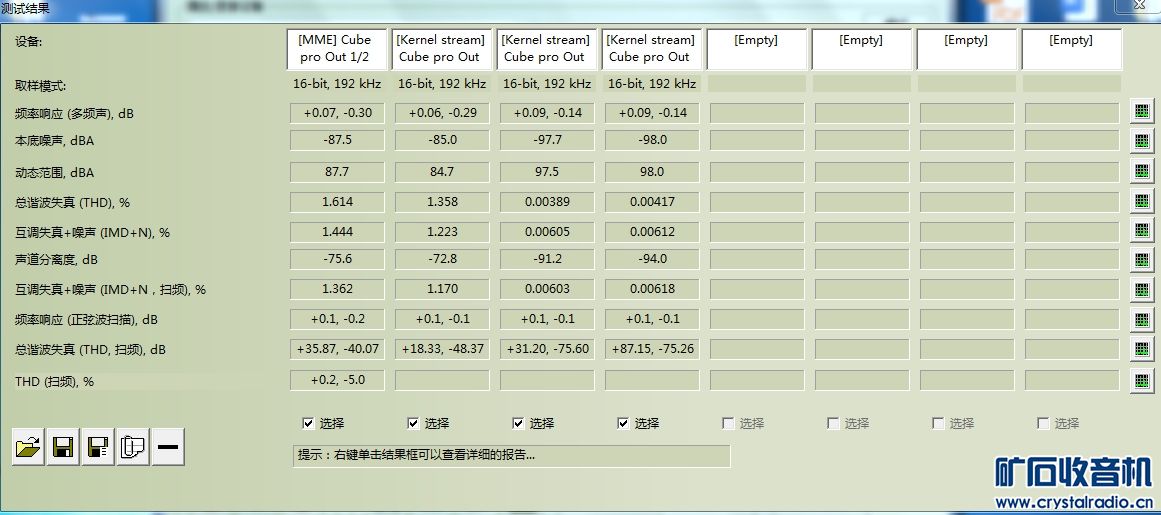Viewport: 1161px width, 515px height.
Task: Click the 1.362 swept IMD cell
Action: tap(338, 289)
